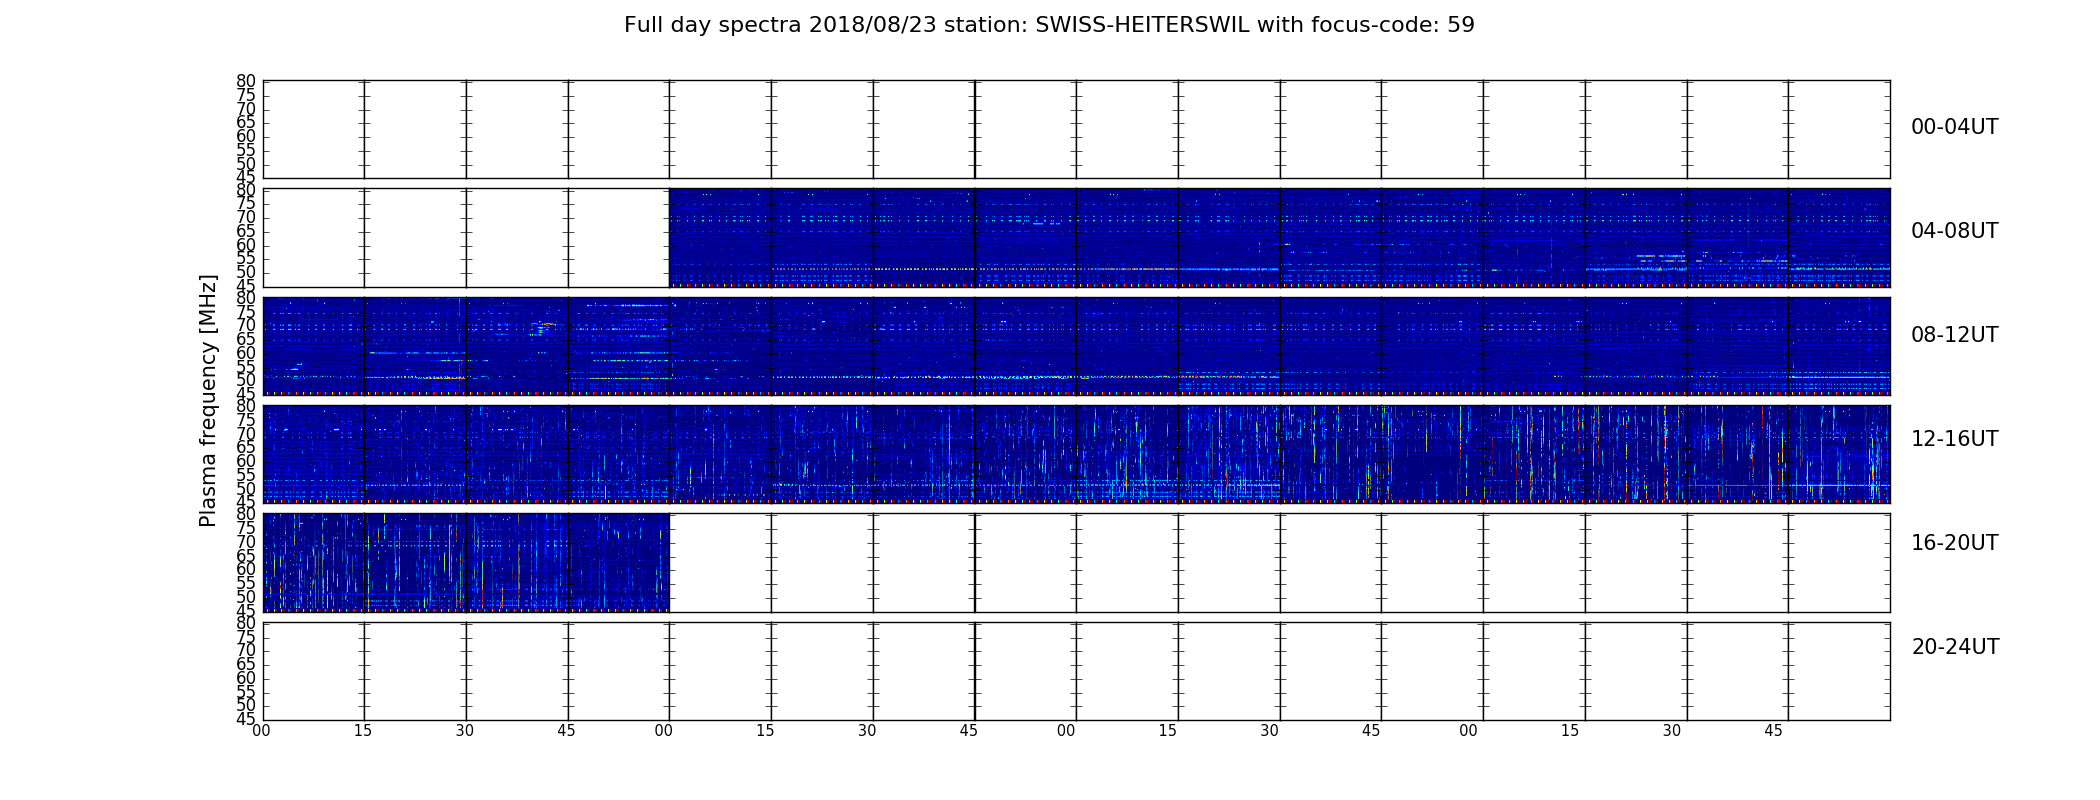Click the 12-16UT spectrogram data image
Image resolution: width=2100 pixels, height=800 pixels.
click(1076, 454)
